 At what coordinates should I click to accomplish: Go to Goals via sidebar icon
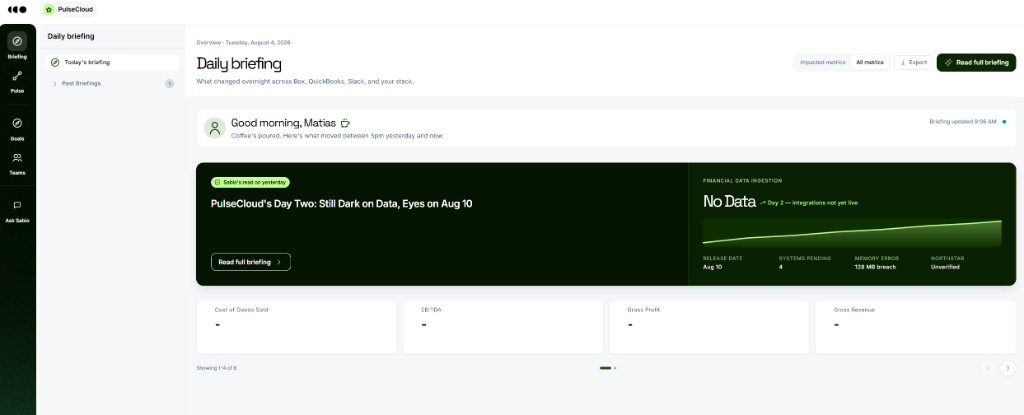pos(18,124)
